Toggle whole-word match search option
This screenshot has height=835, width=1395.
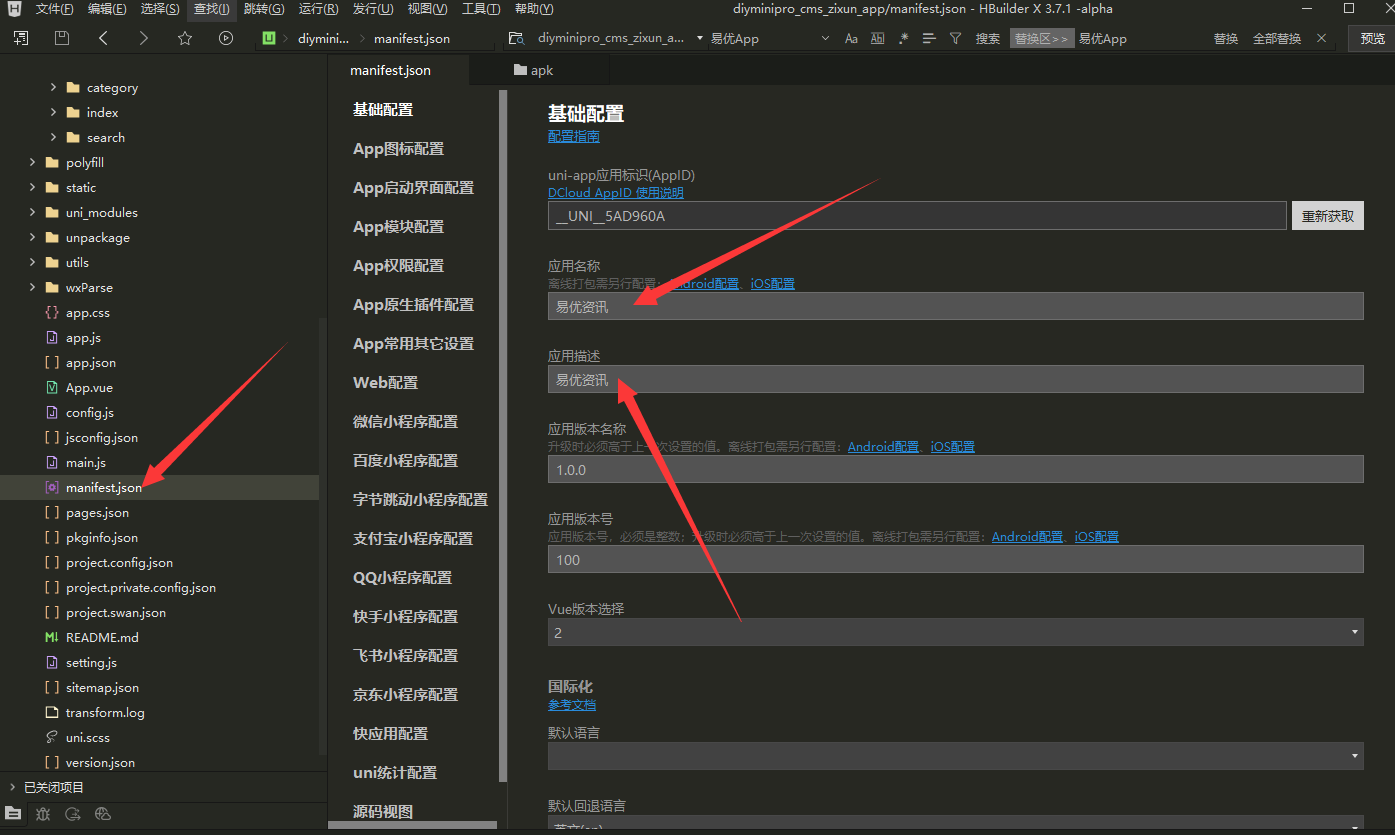tap(877, 38)
